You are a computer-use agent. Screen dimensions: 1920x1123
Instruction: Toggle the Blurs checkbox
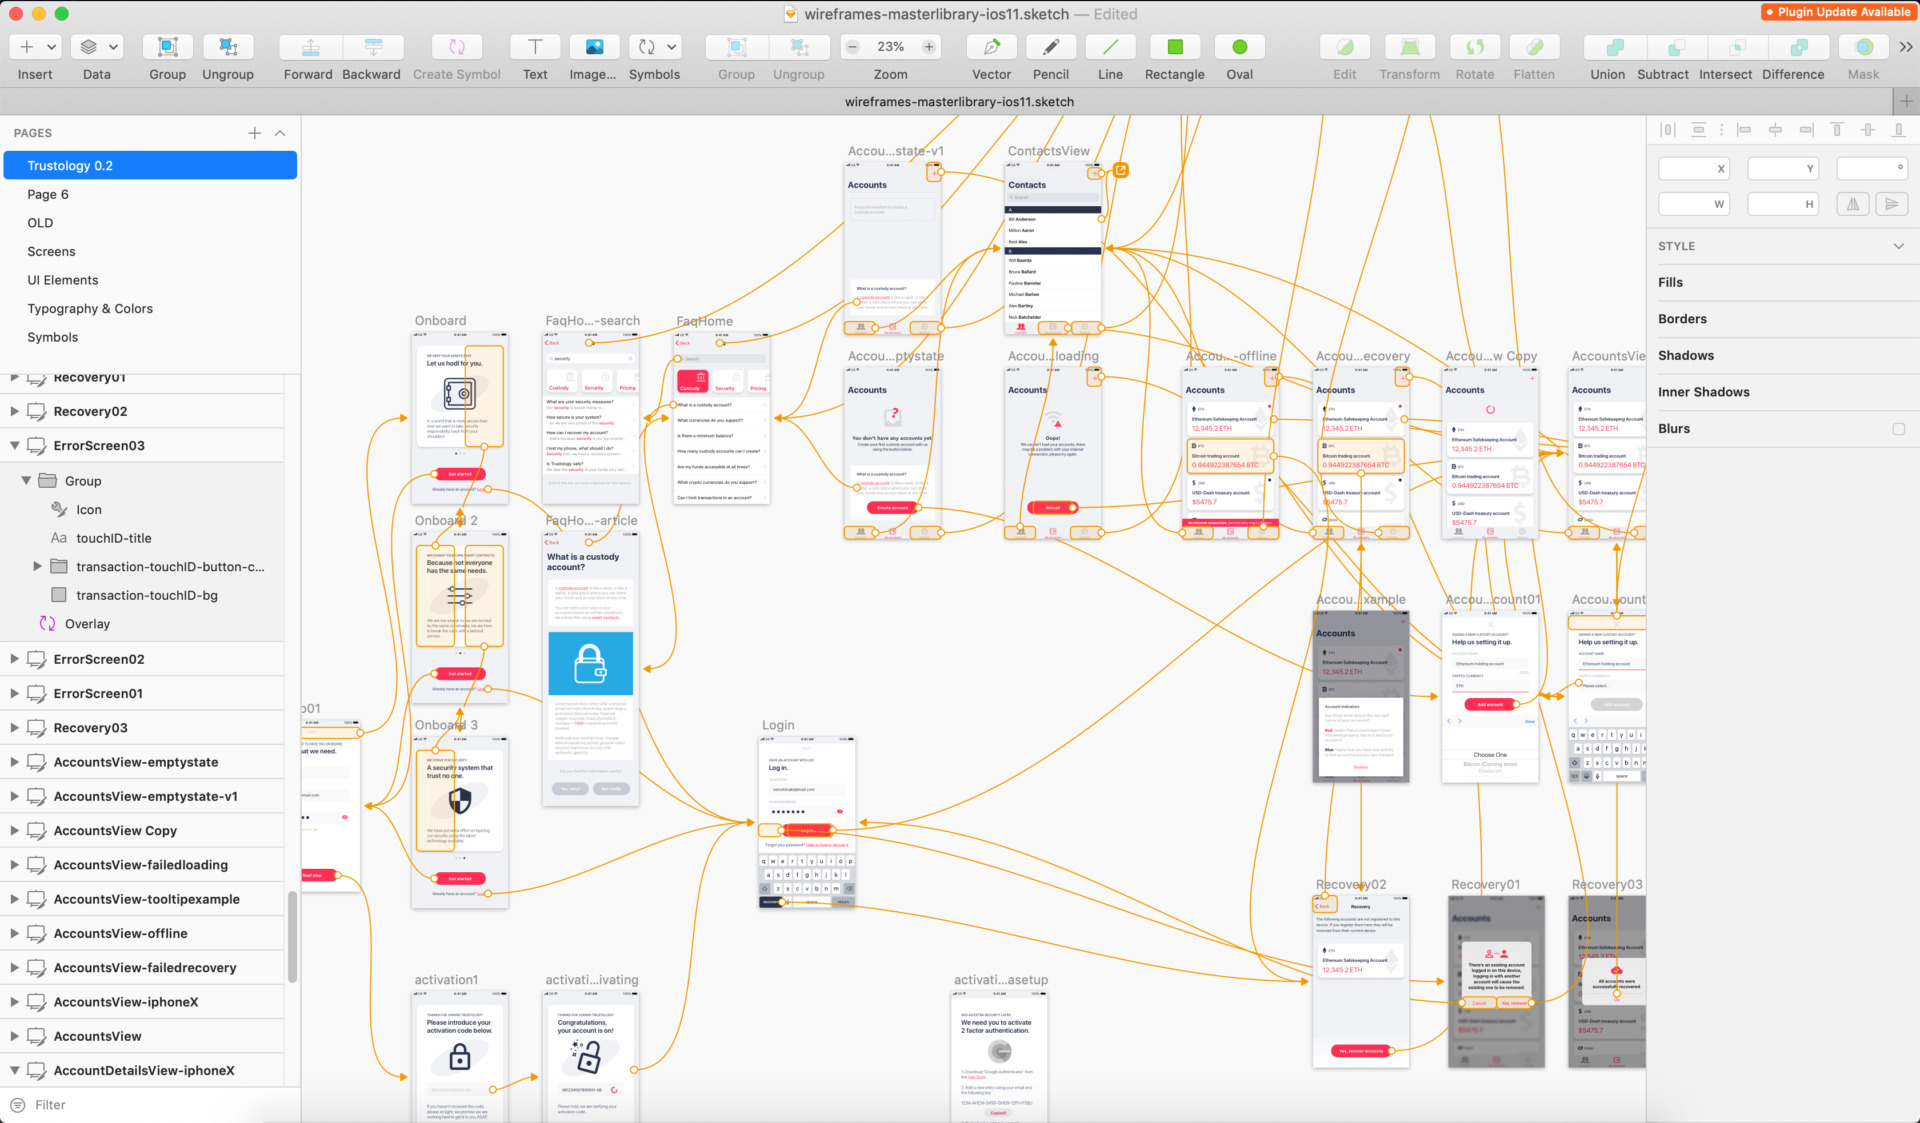[x=1898, y=429]
